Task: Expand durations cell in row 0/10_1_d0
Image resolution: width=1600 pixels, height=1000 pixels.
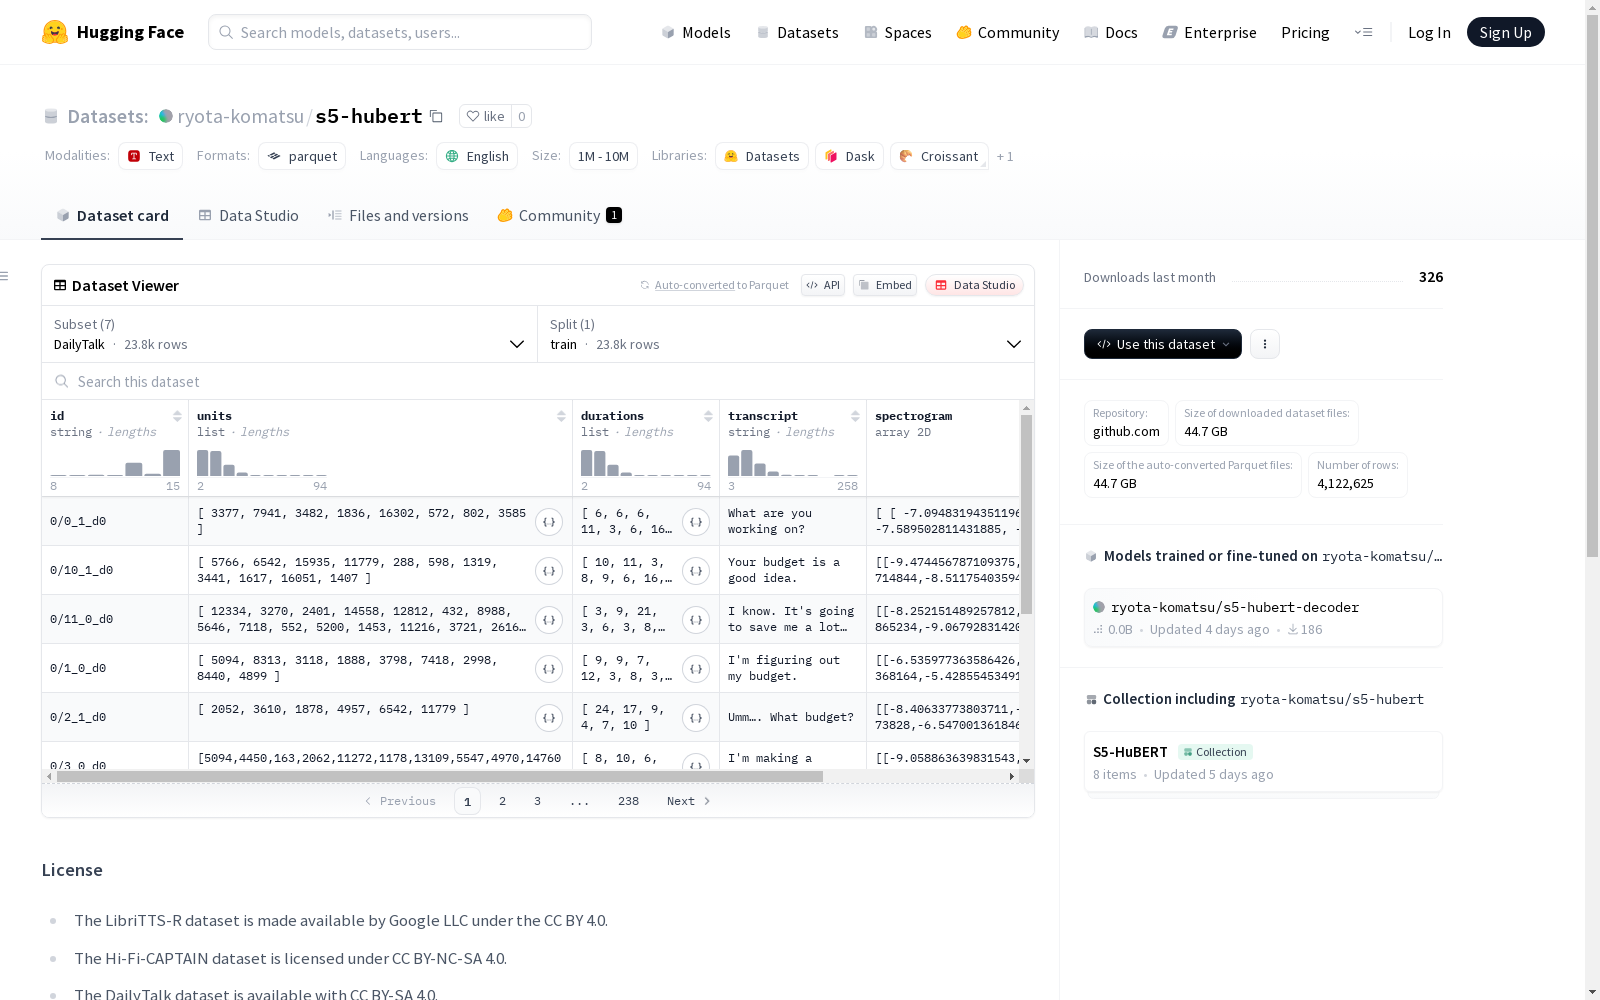Action: (696, 571)
